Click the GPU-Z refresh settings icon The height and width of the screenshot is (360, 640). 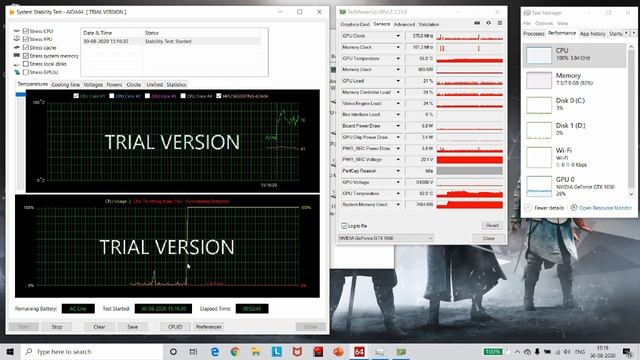tap(489, 23)
